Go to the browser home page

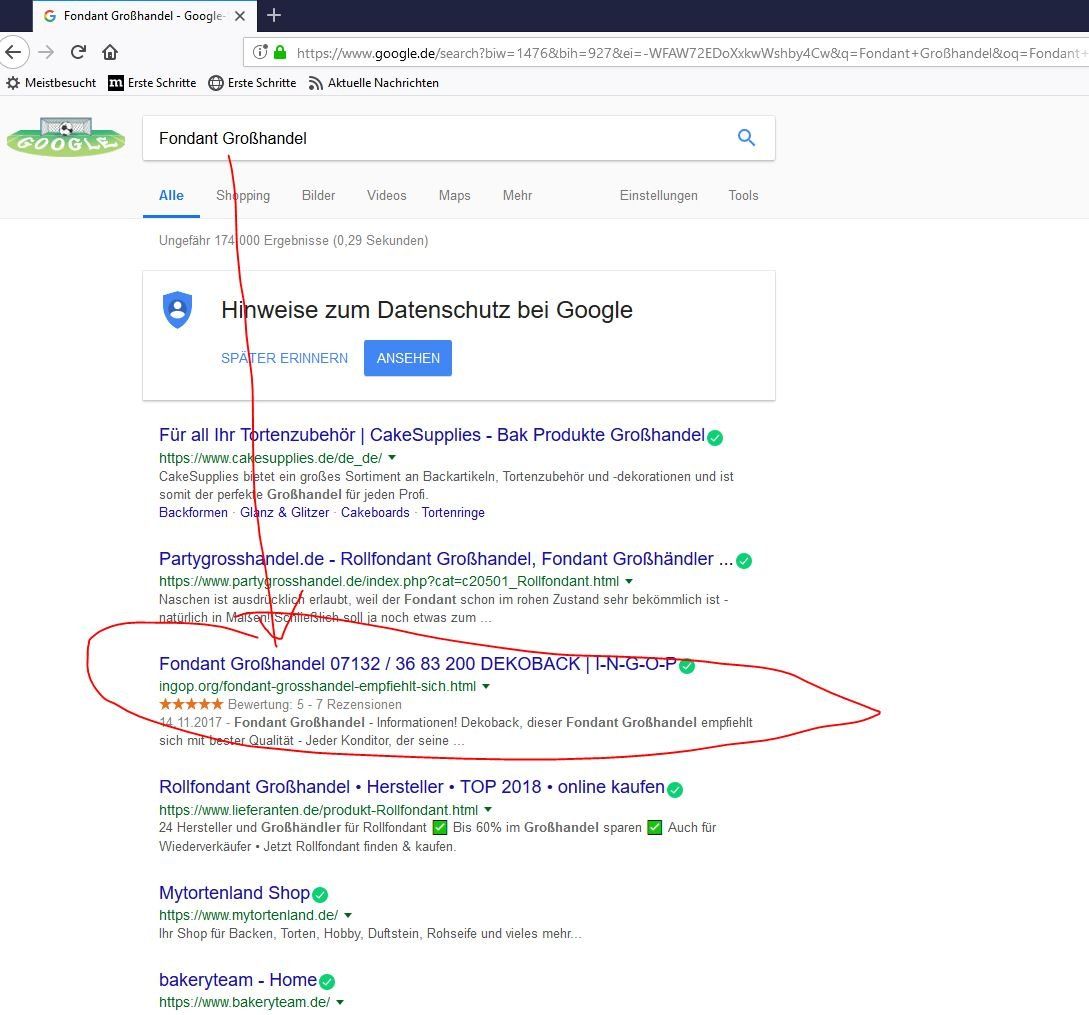click(x=110, y=52)
